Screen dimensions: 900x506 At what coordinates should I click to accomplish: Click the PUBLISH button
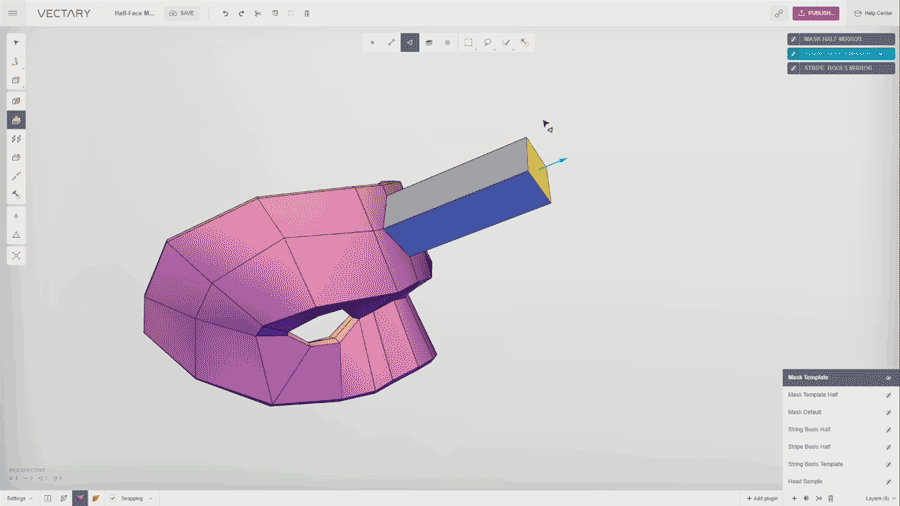click(x=816, y=13)
